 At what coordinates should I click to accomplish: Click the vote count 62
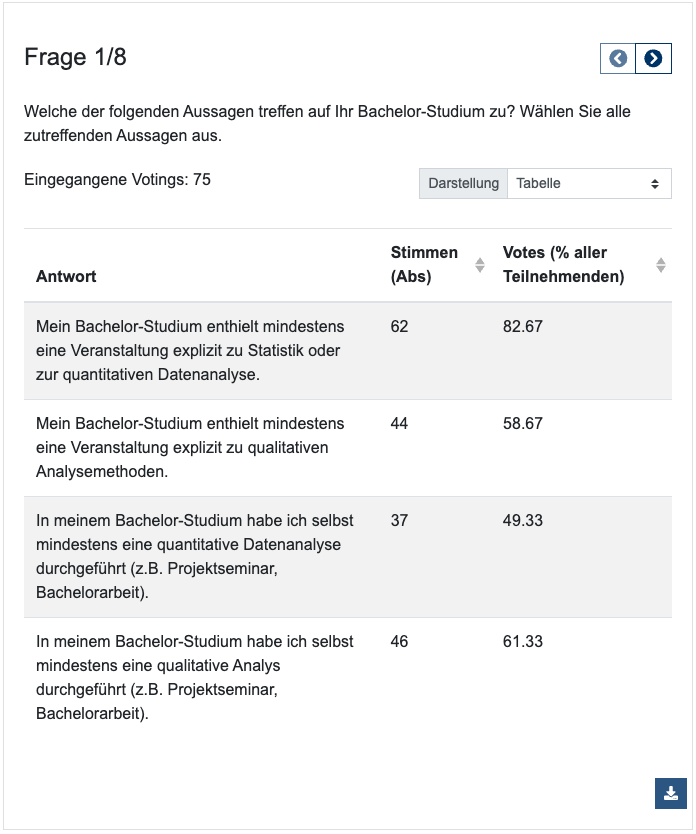pyautogui.click(x=399, y=327)
